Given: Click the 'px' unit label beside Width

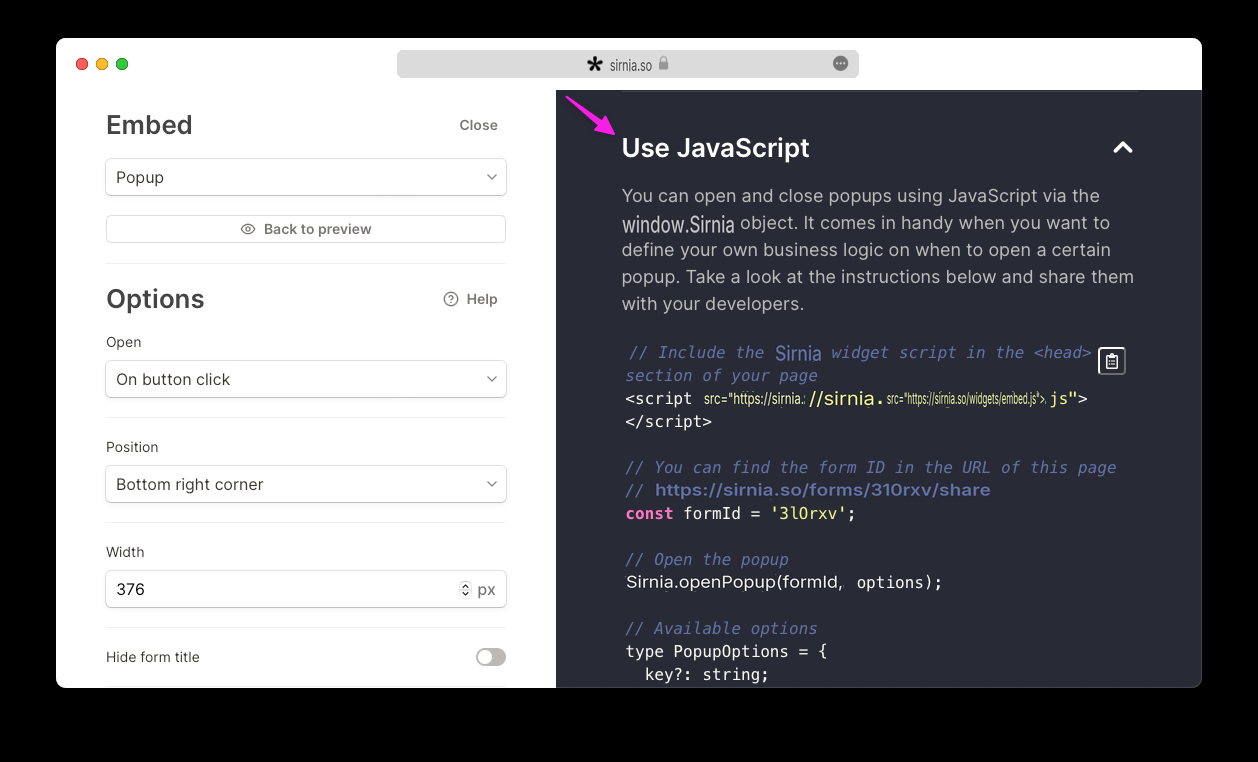Looking at the screenshot, I should point(486,590).
